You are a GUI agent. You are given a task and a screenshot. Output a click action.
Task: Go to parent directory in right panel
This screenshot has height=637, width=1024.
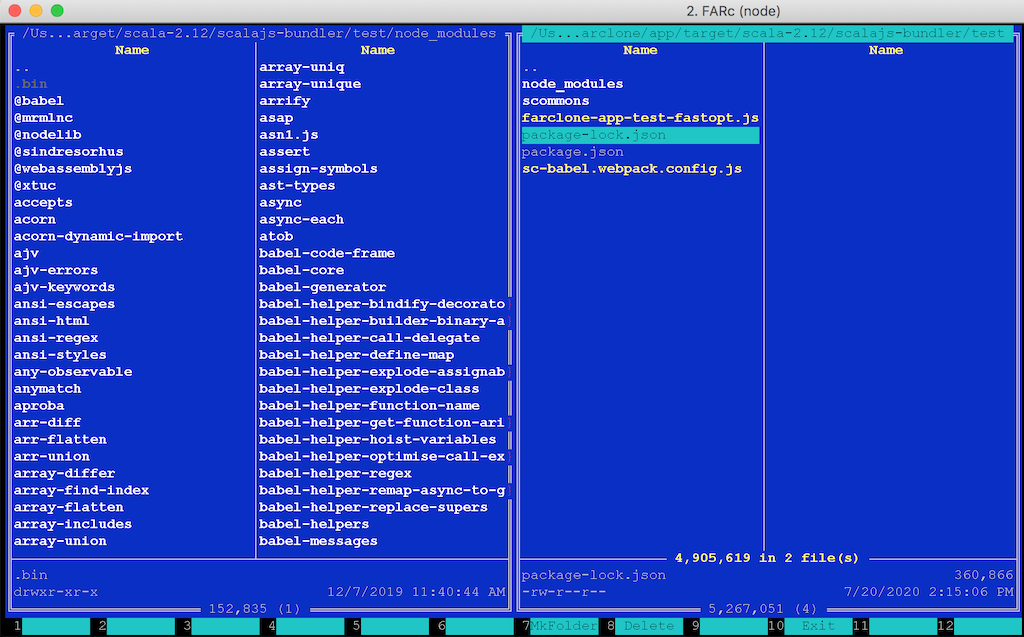[530, 68]
